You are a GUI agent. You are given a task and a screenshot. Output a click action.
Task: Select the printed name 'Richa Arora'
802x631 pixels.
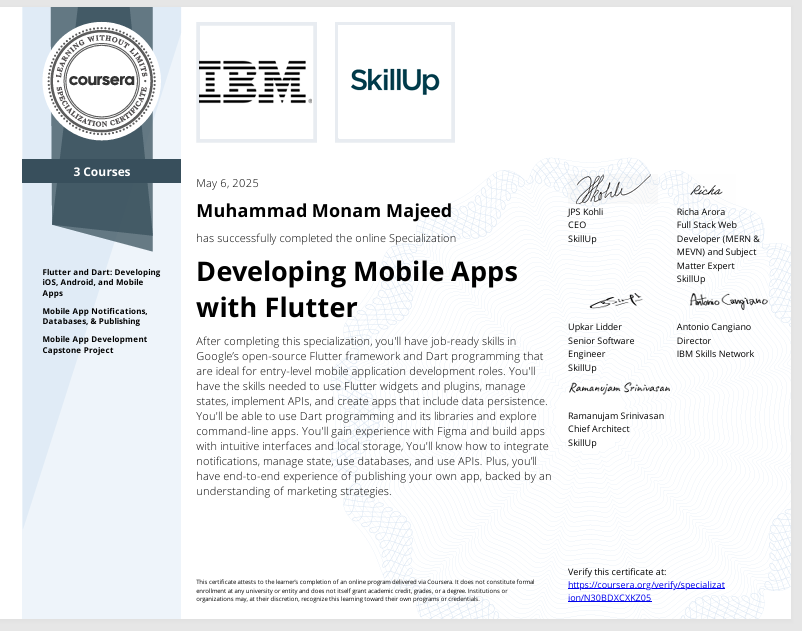[701, 212]
